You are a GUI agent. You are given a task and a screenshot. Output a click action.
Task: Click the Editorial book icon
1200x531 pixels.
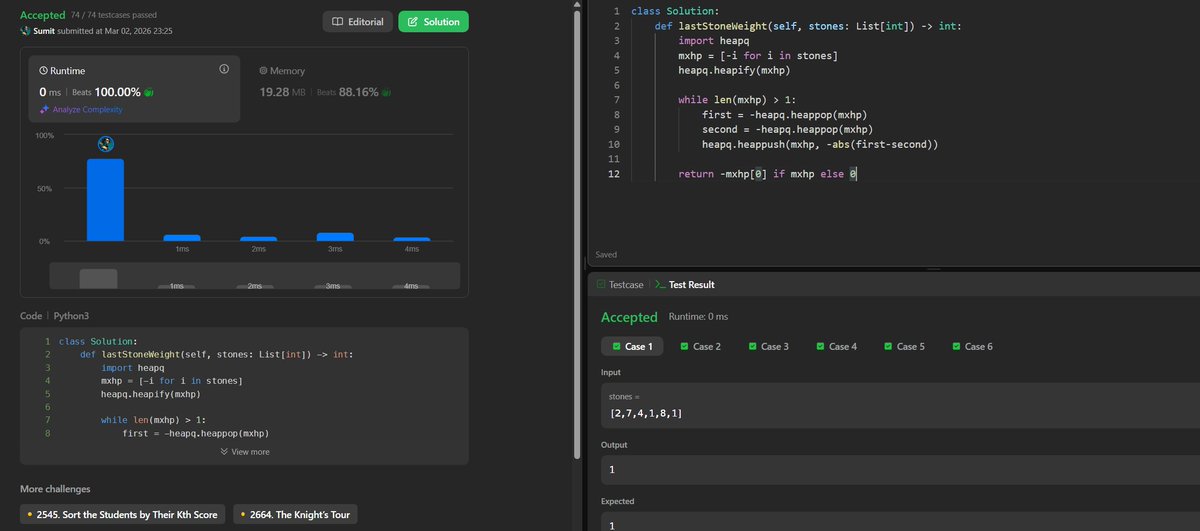338,21
